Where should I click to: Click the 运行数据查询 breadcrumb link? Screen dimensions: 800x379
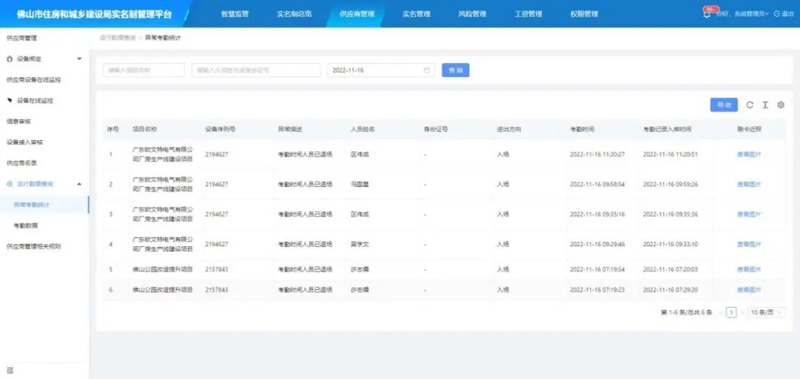click(x=117, y=38)
